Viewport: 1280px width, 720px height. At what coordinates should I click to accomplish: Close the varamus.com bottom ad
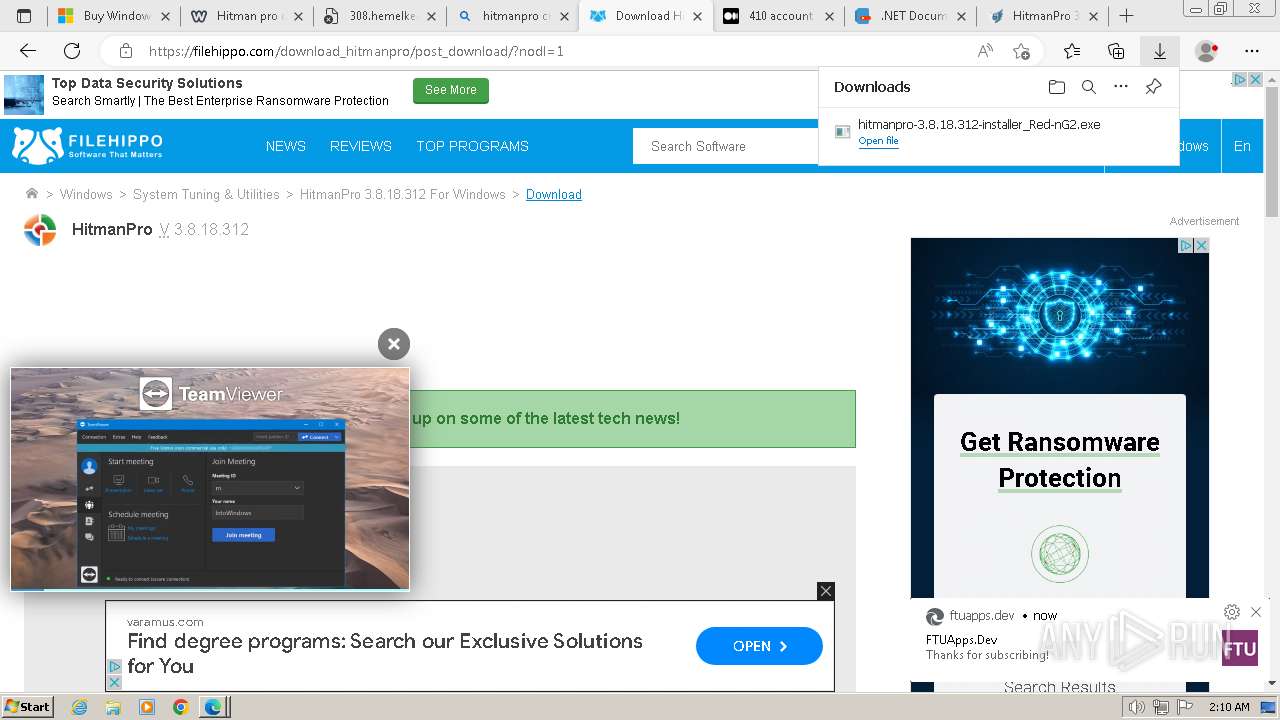825,591
